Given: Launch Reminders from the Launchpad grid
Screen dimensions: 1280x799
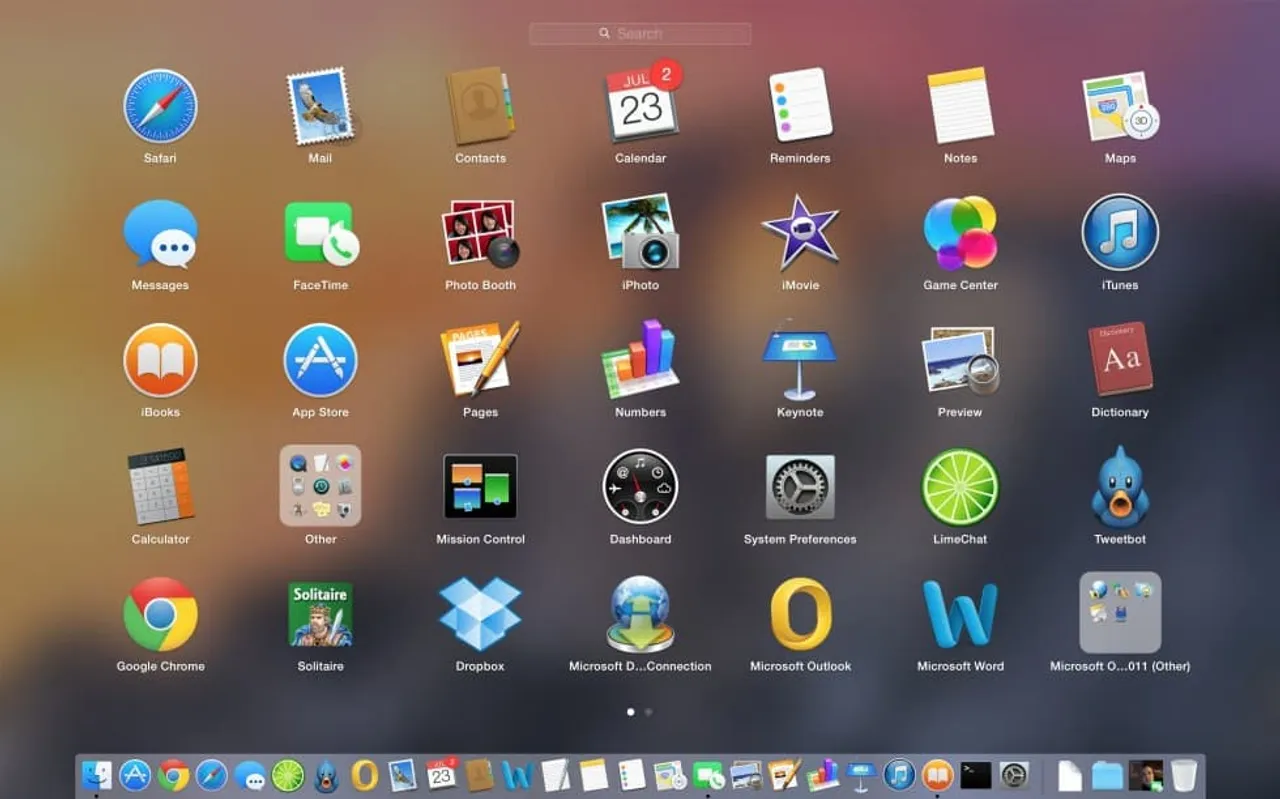Looking at the screenshot, I should (x=800, y=105).
